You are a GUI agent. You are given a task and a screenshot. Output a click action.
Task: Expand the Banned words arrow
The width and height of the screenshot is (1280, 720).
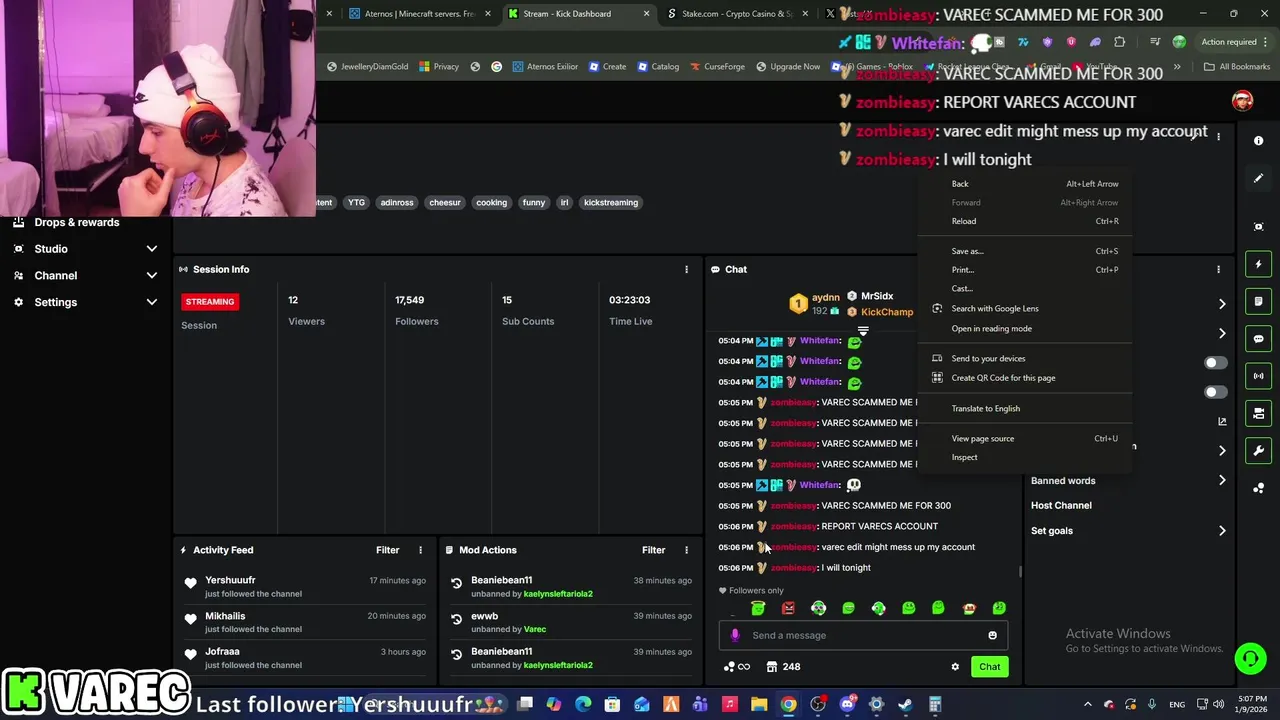1222,481
